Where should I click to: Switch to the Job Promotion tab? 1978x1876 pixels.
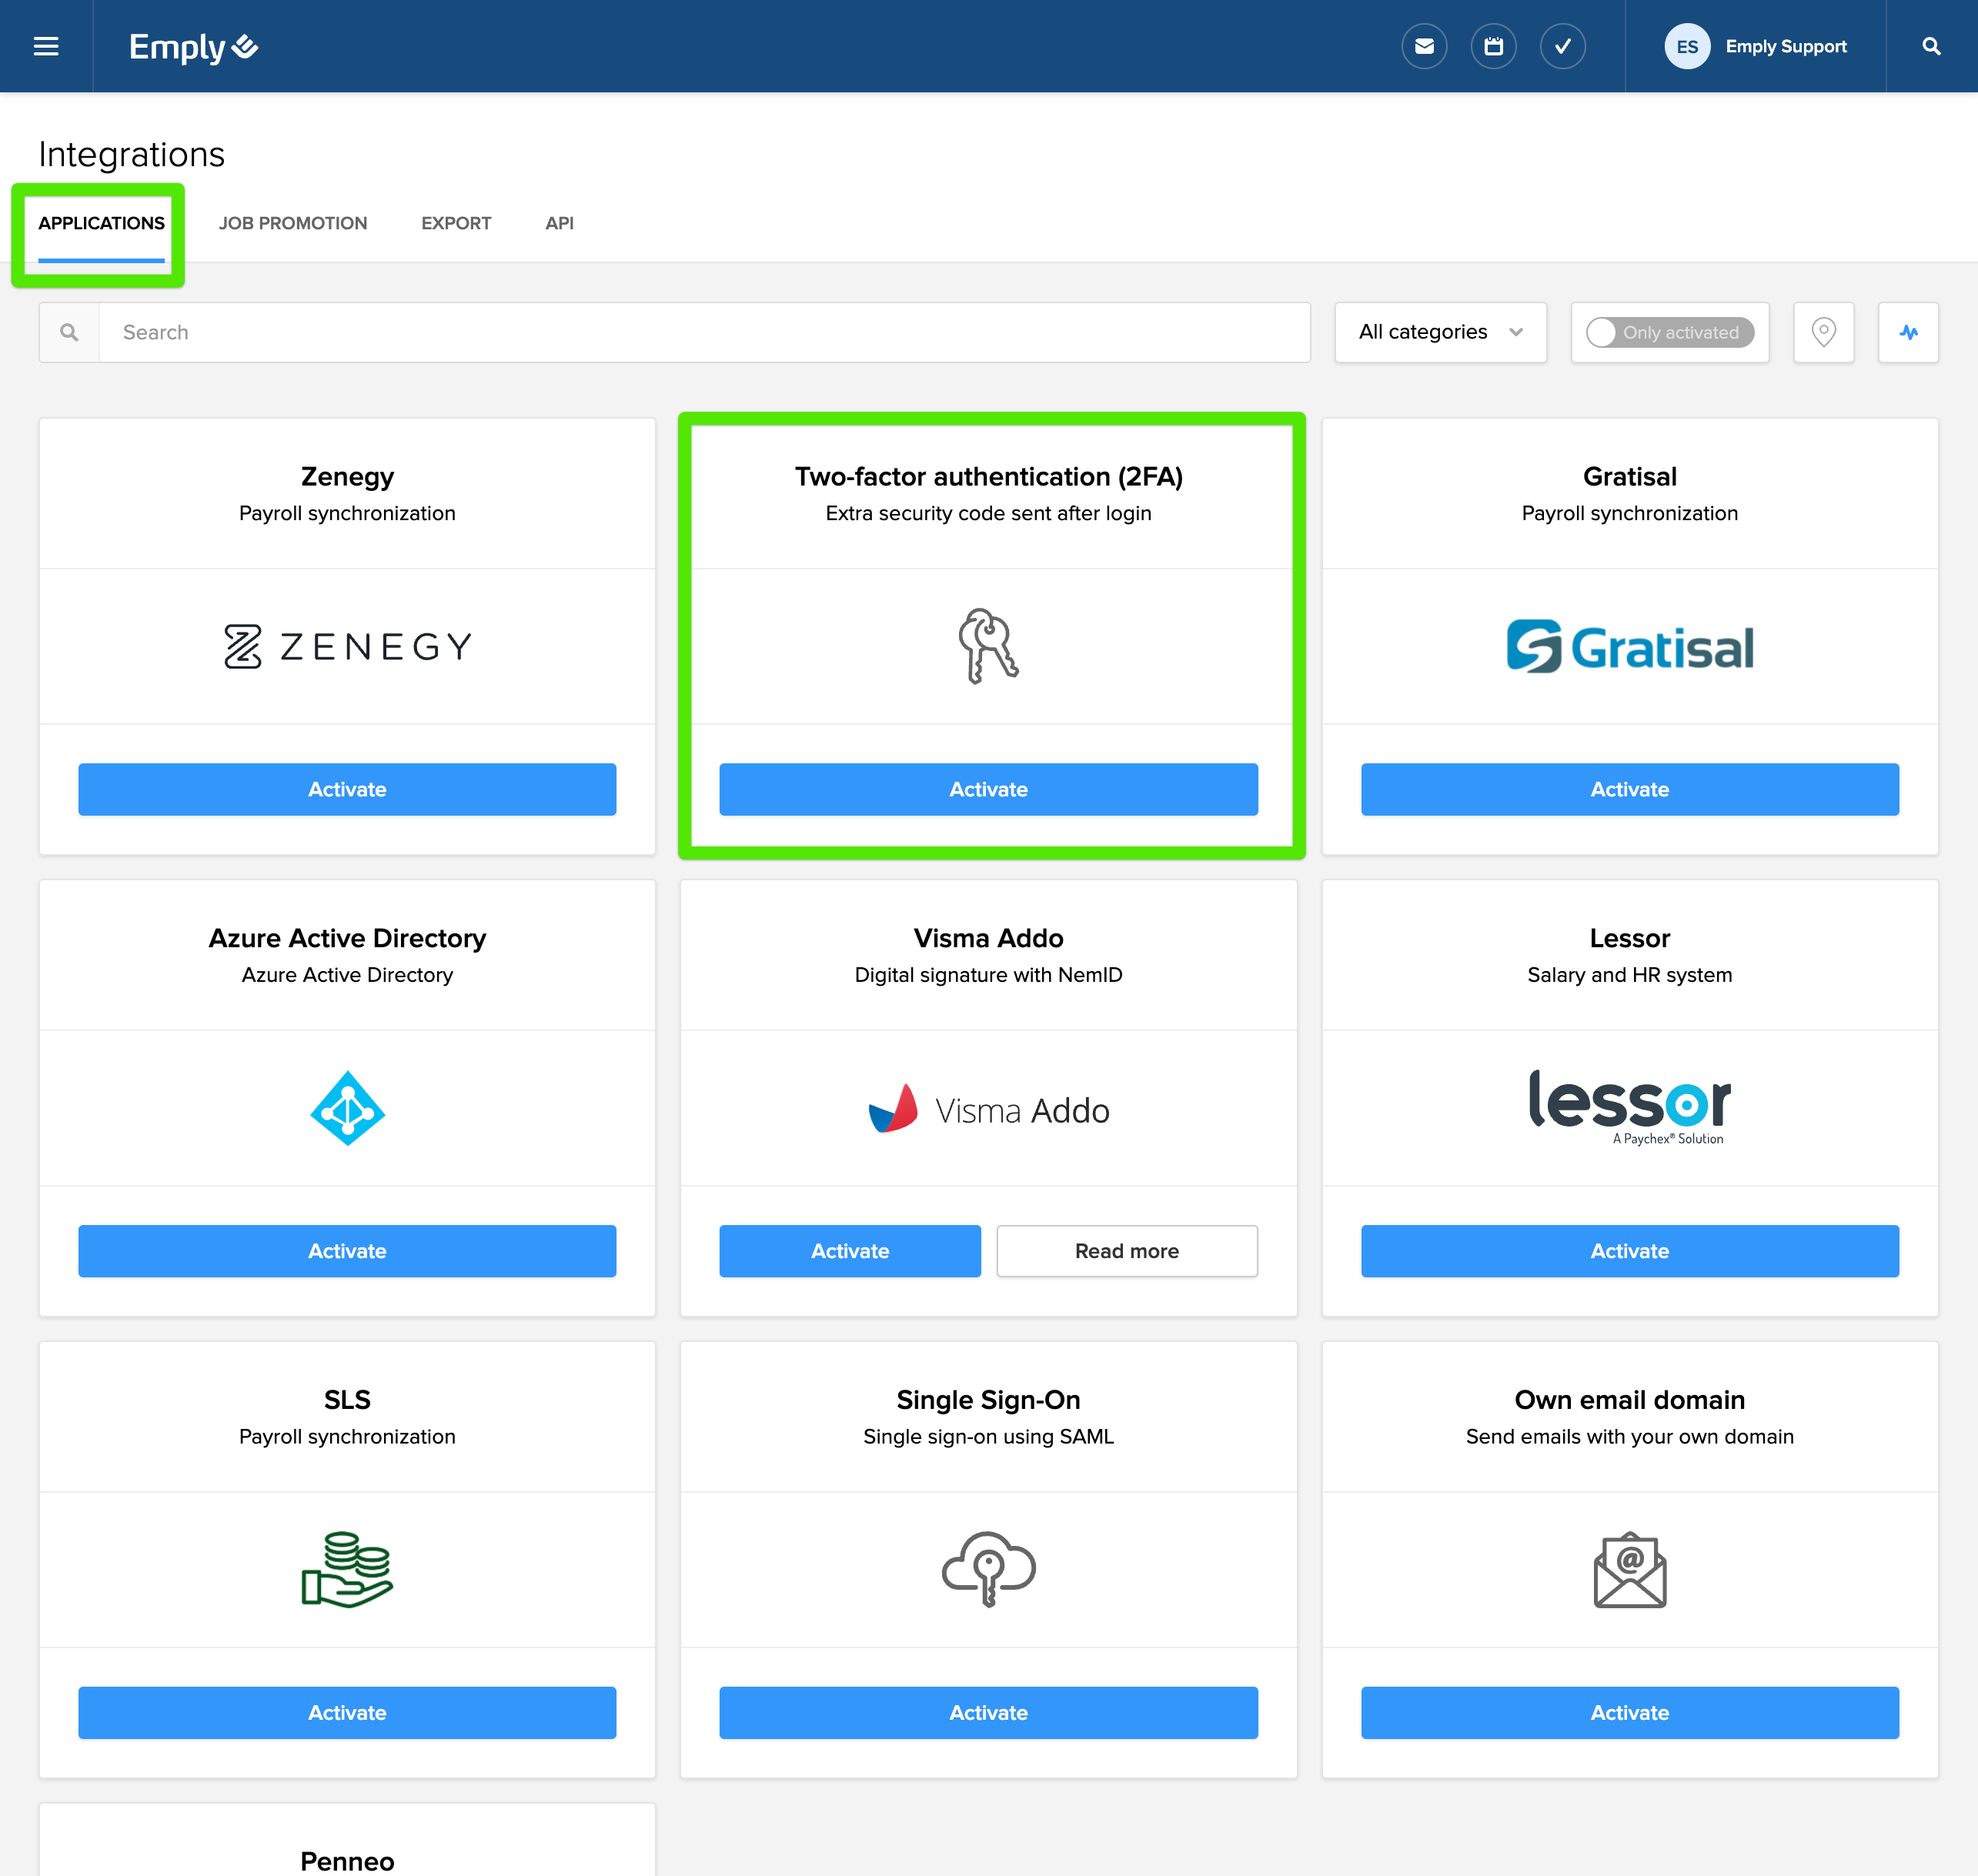[293, 223]
